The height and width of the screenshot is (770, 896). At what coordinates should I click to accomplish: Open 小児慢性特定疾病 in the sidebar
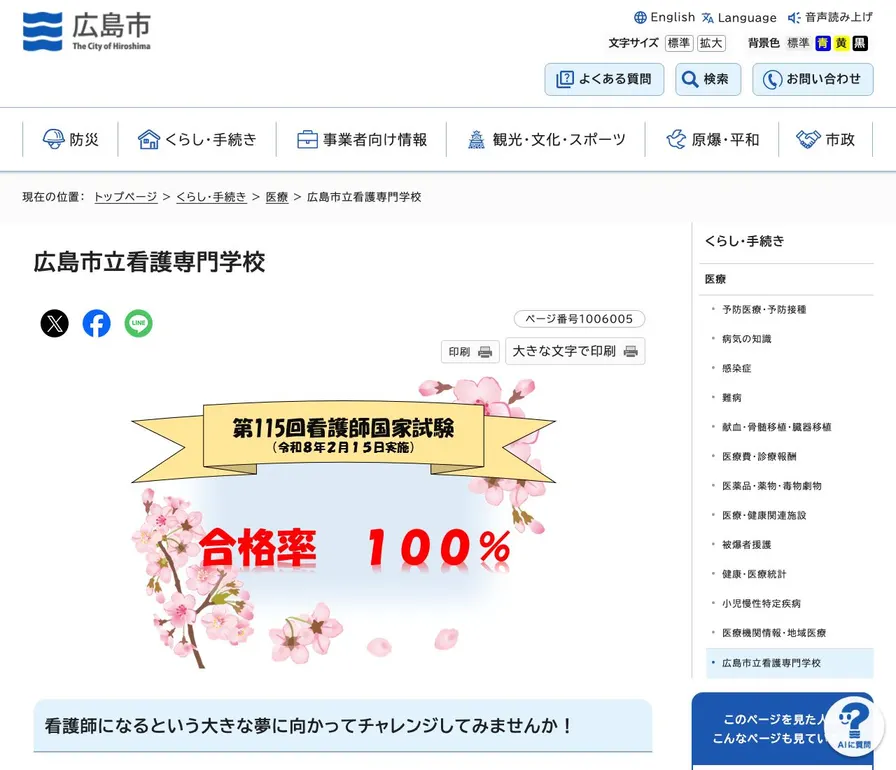(761, 603)
